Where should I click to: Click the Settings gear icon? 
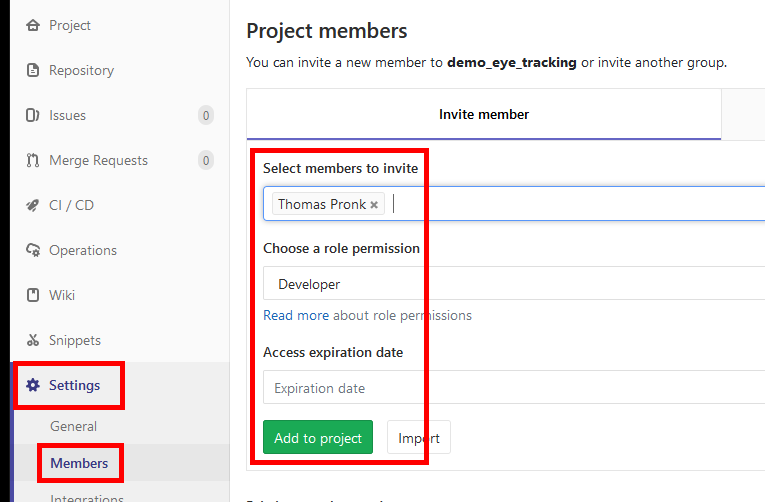[x=33, y=385]
